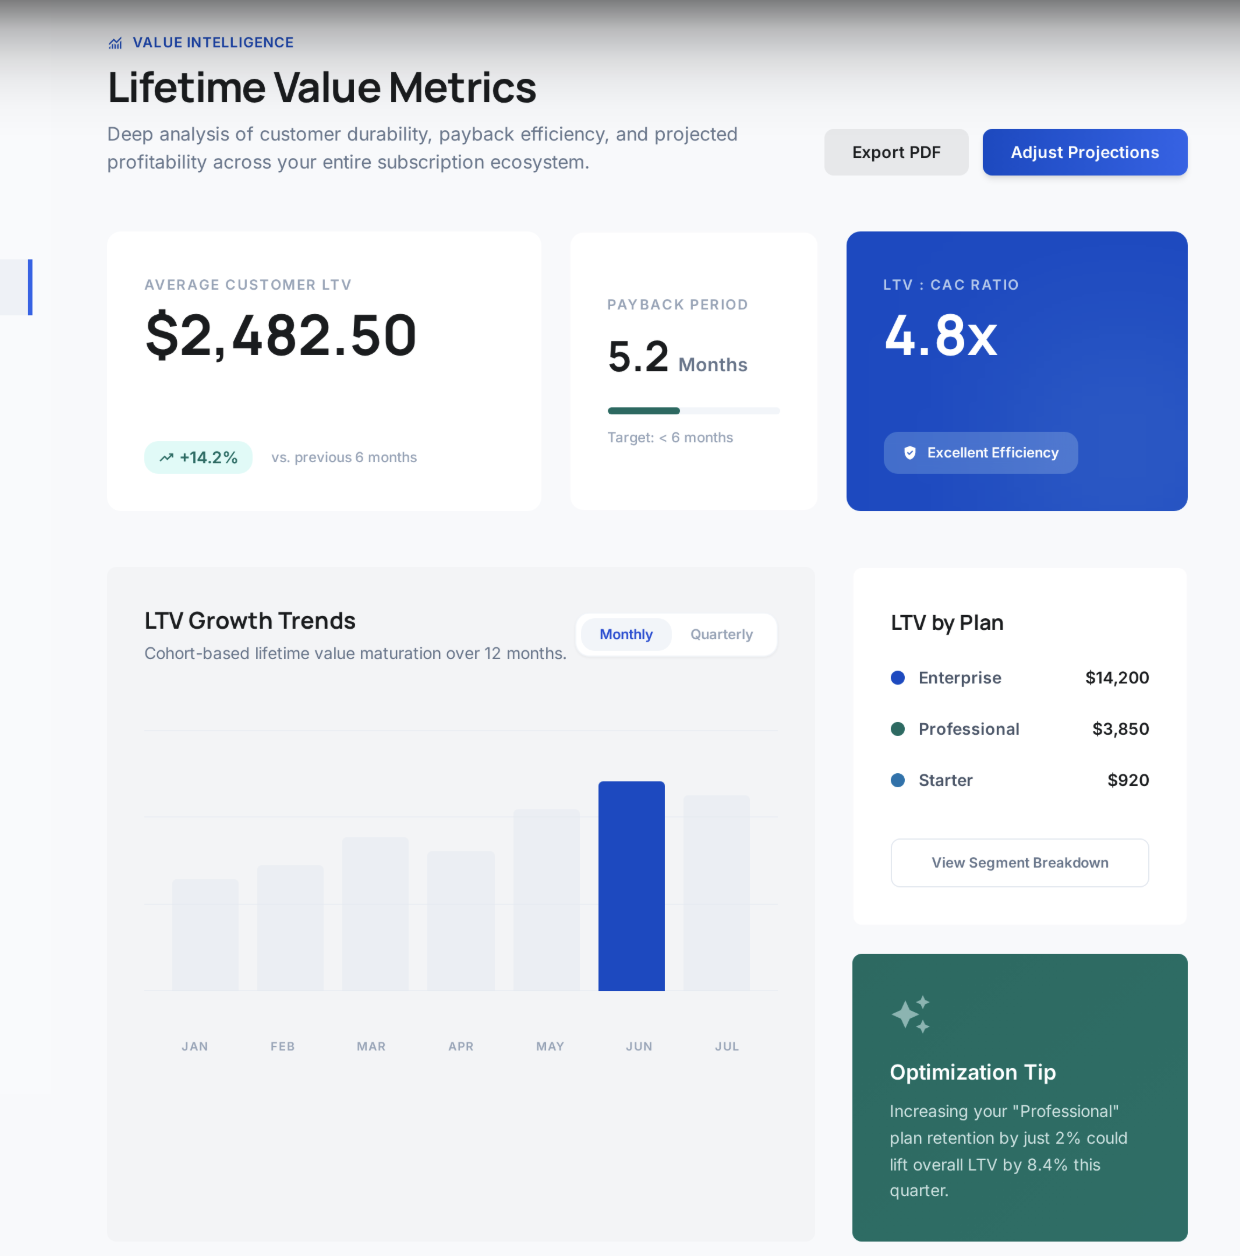
Task: Click the Value Intelligence chart icon
Action: 115,42
